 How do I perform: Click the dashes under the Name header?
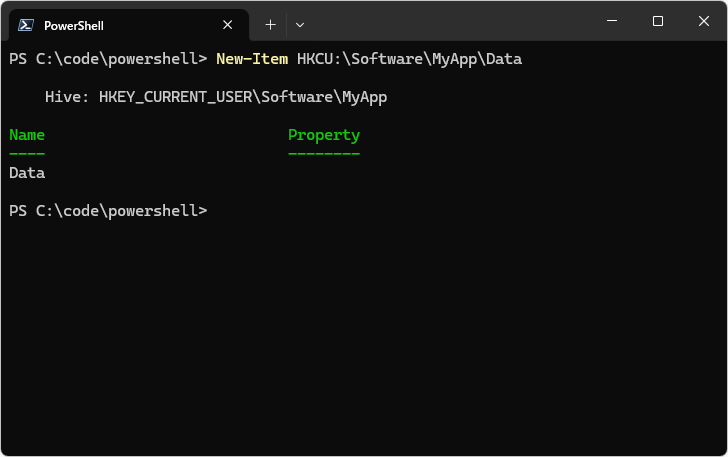pos(27,153)
